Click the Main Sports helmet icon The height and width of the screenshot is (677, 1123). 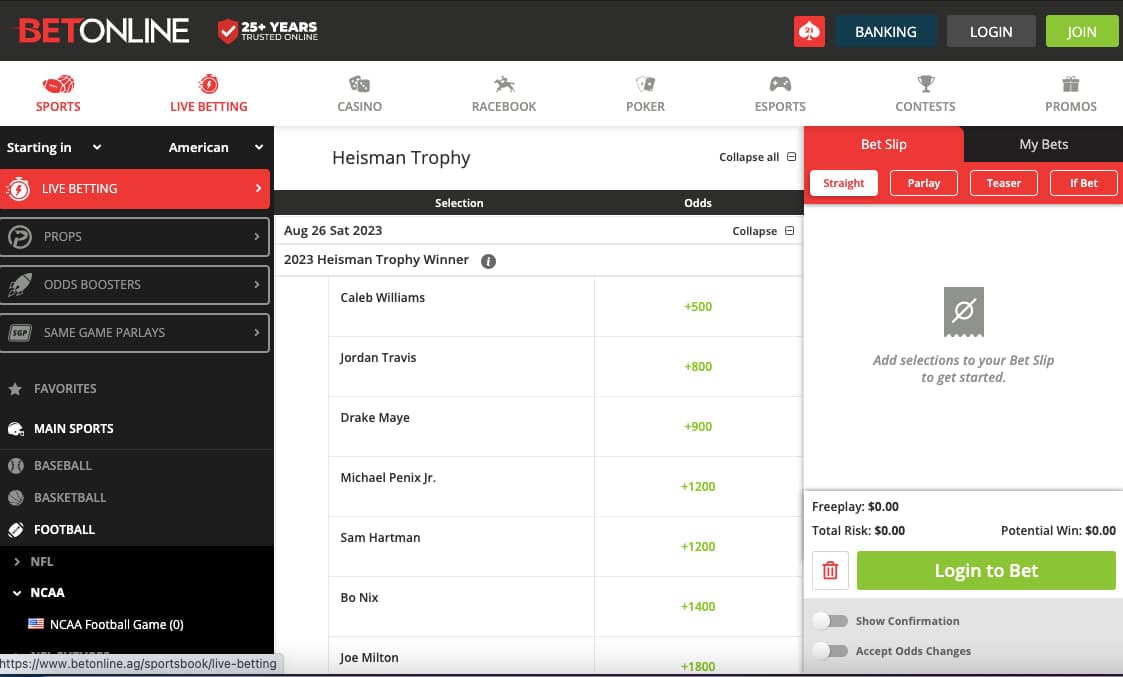16,429
